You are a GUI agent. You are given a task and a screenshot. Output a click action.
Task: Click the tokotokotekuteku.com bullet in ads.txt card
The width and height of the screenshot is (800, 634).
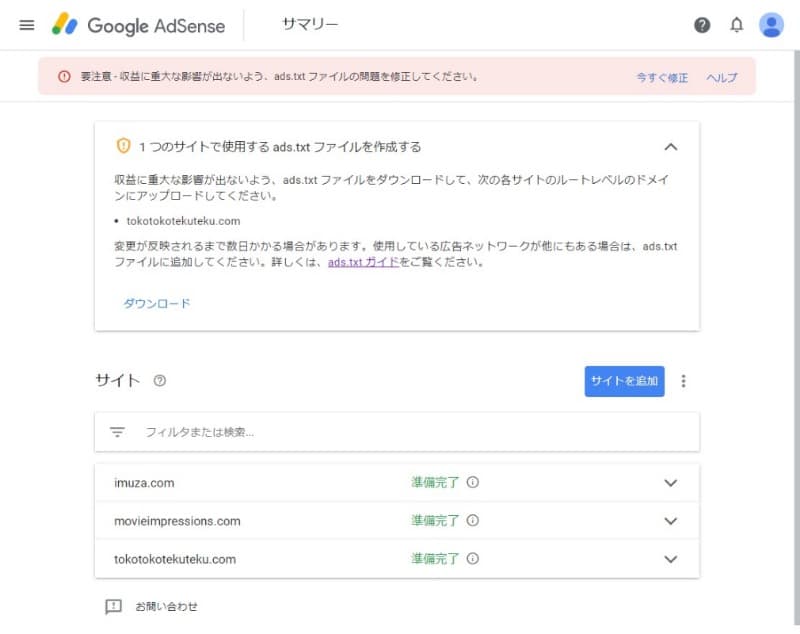183,221
